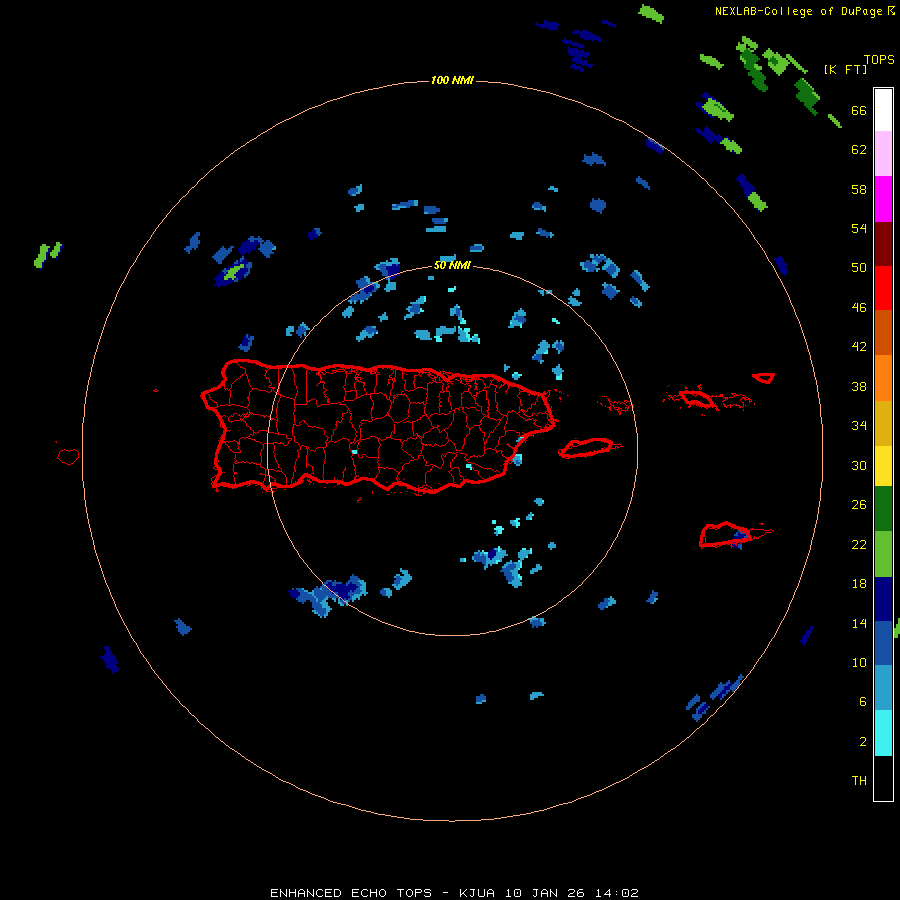The height and width of the screenshot is (900, 900).
Task: Click the 42 legend value
Action: pos(859,347)
